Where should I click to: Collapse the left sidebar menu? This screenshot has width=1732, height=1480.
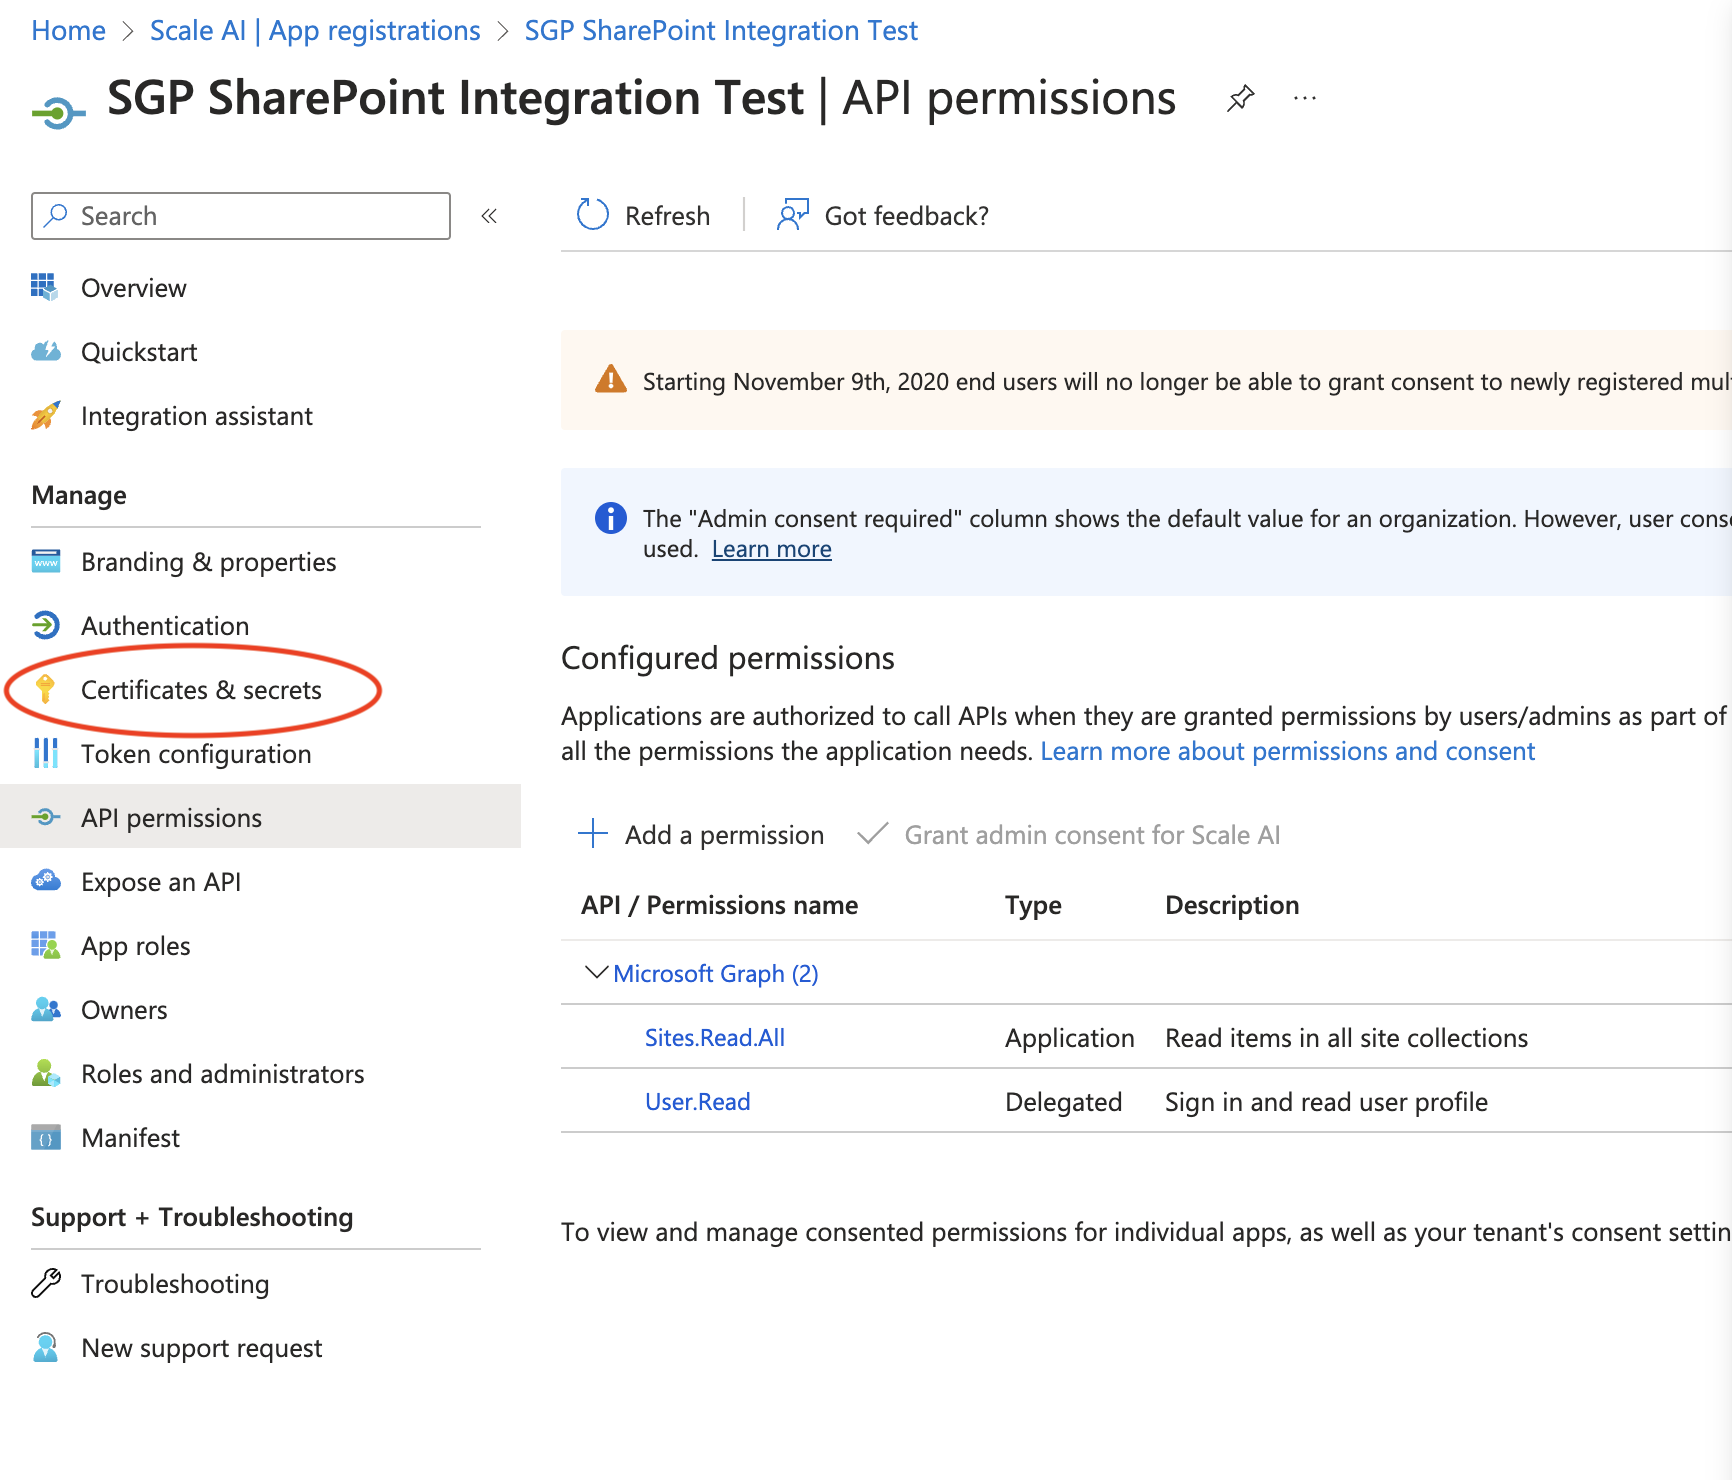coord(489,216)
